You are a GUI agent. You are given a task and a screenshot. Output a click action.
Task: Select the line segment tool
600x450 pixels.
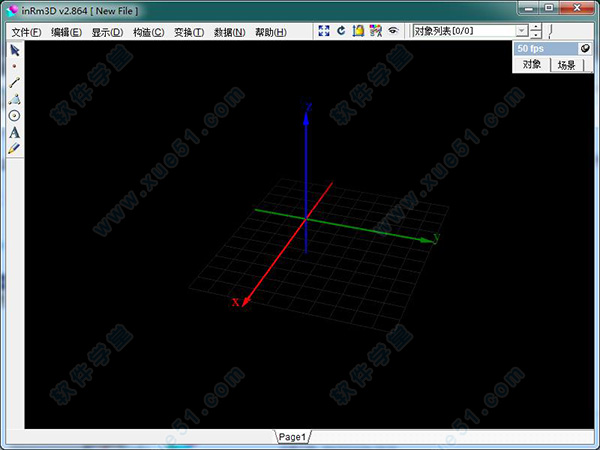(14, 83)
